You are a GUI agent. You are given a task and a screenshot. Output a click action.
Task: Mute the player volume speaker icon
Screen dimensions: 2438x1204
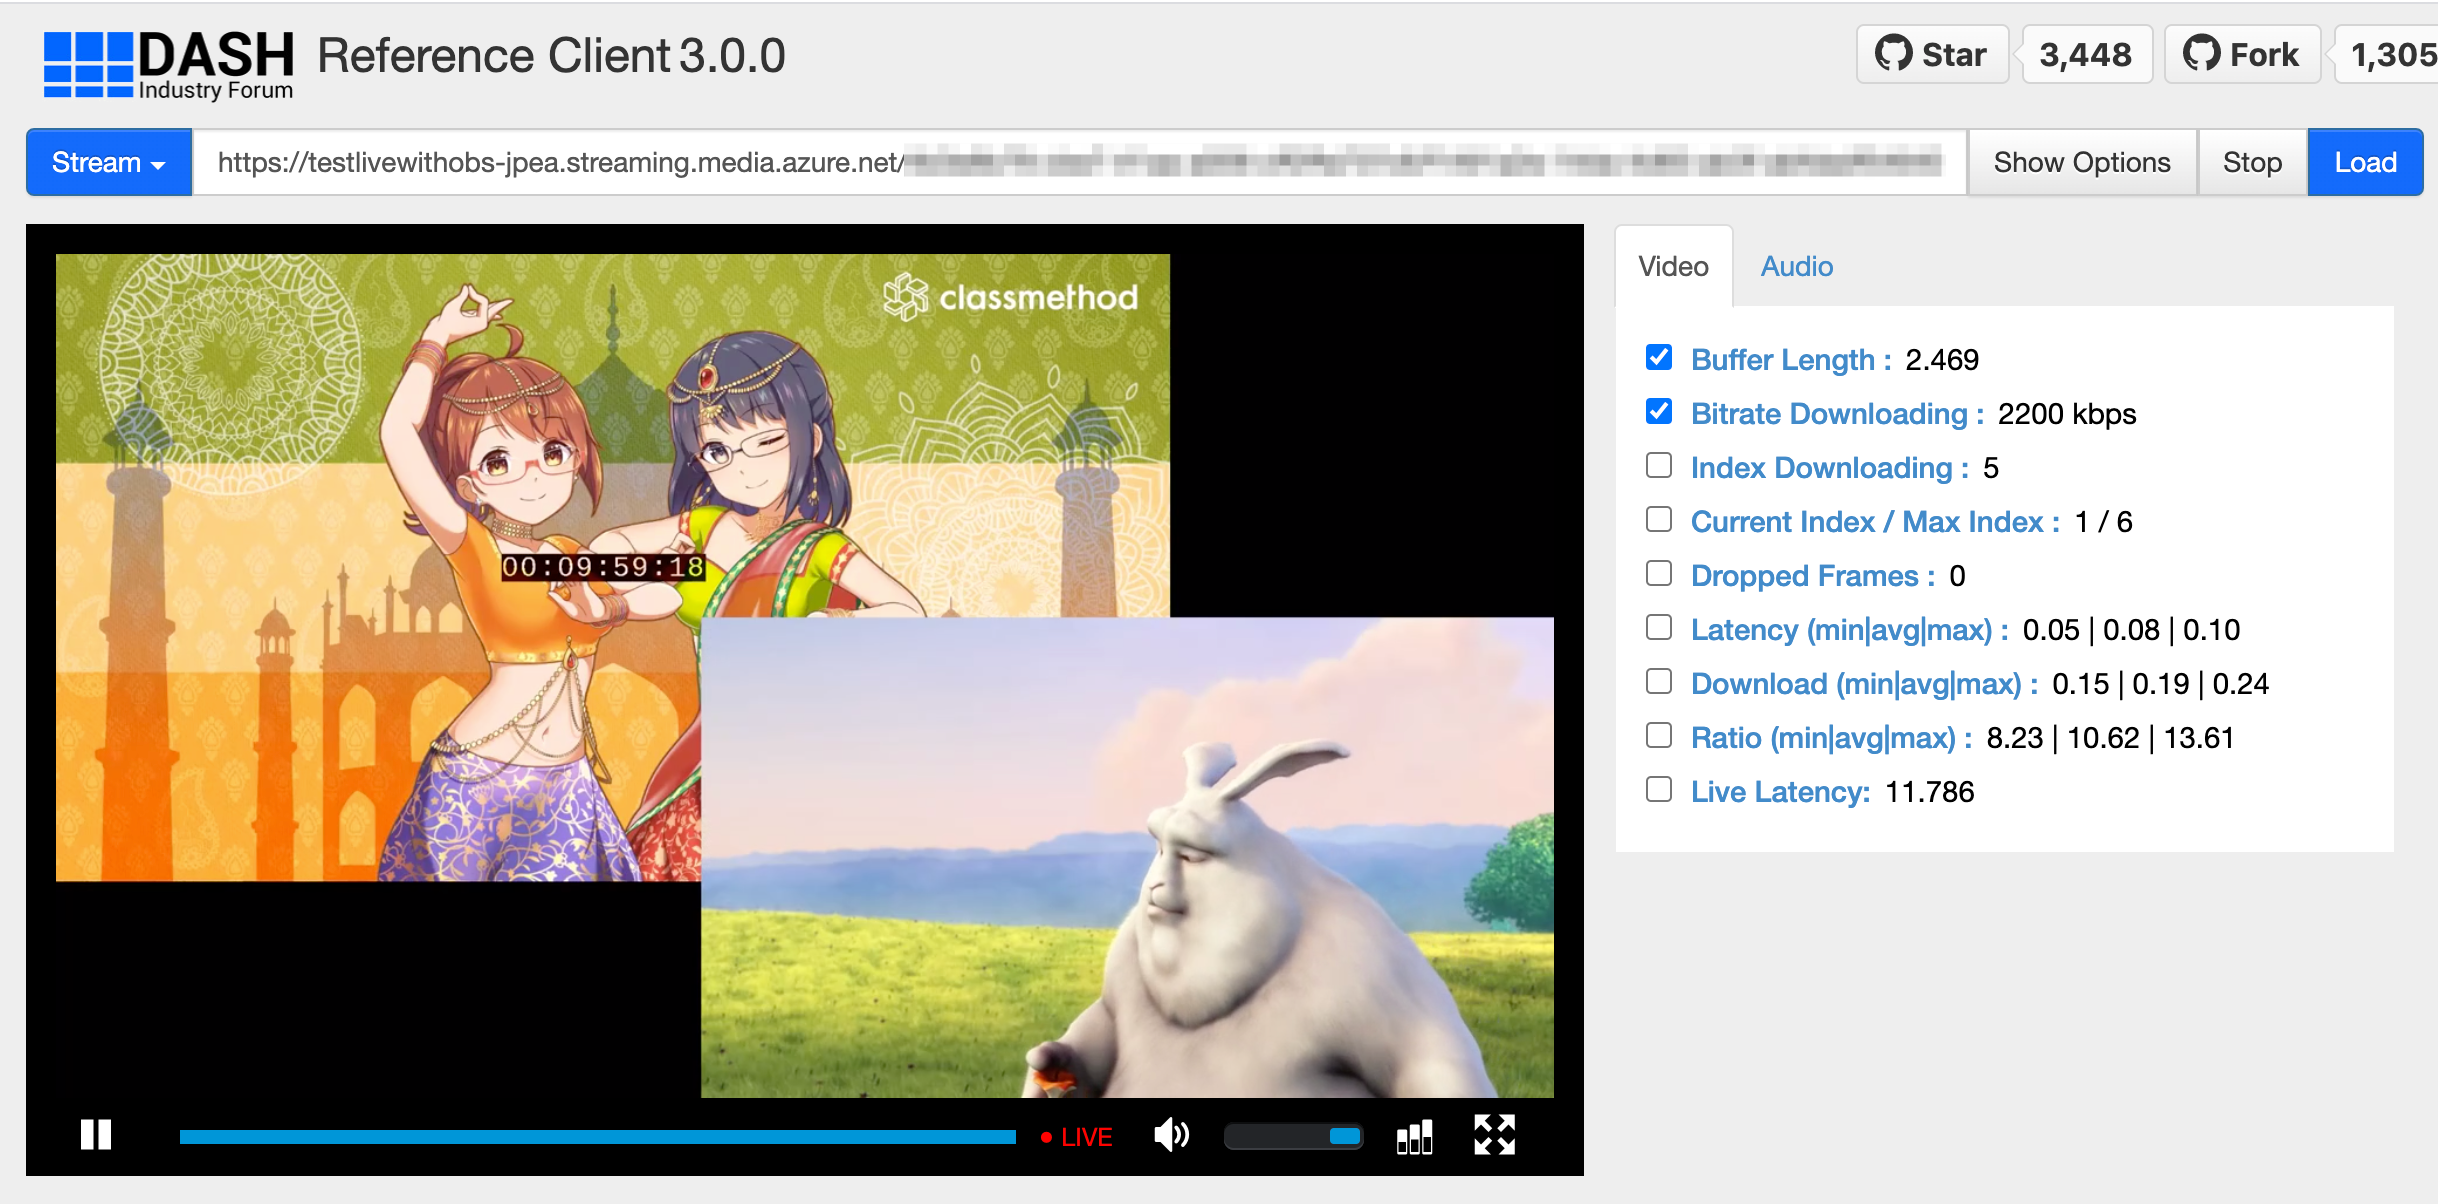pos(1171,1135)
